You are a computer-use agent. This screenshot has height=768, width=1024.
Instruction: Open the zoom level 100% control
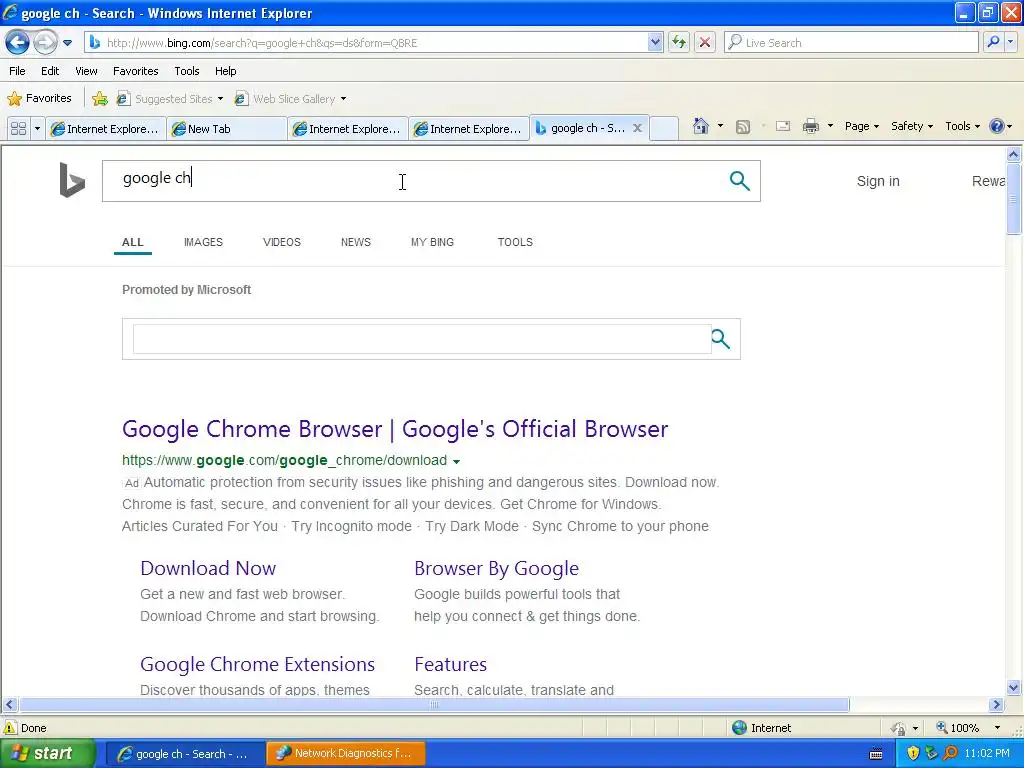click(968, 728)
